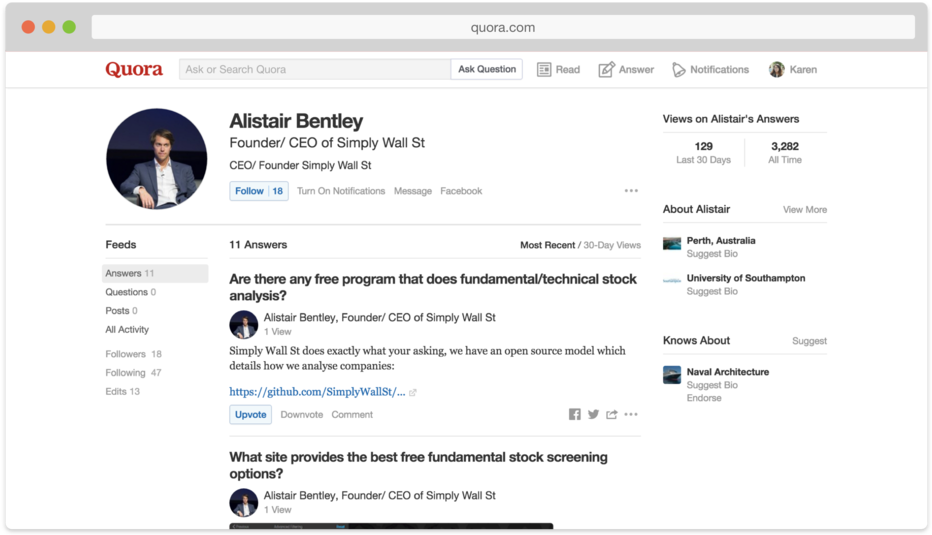Click Suggest next to Knows About
The width and height of the screenshot is (932, 535).
tap(809, 341)
